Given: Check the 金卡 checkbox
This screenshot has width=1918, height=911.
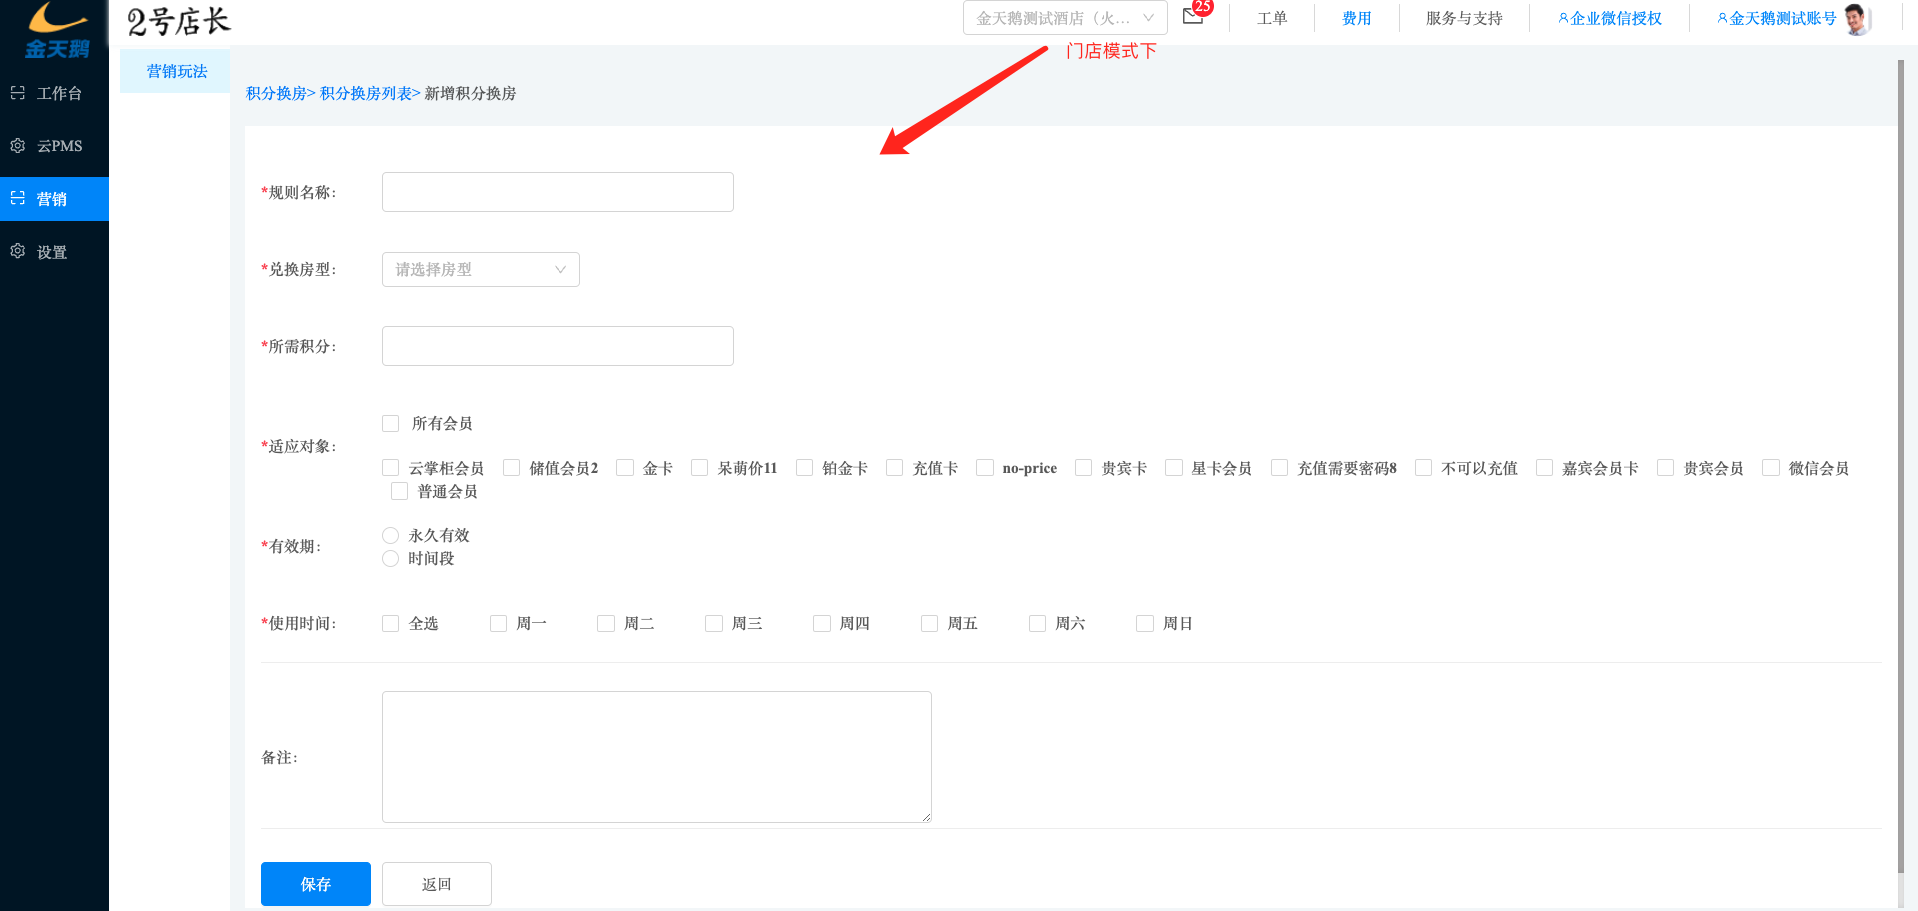Looking at the screenshot, I should tap(625, 468).
